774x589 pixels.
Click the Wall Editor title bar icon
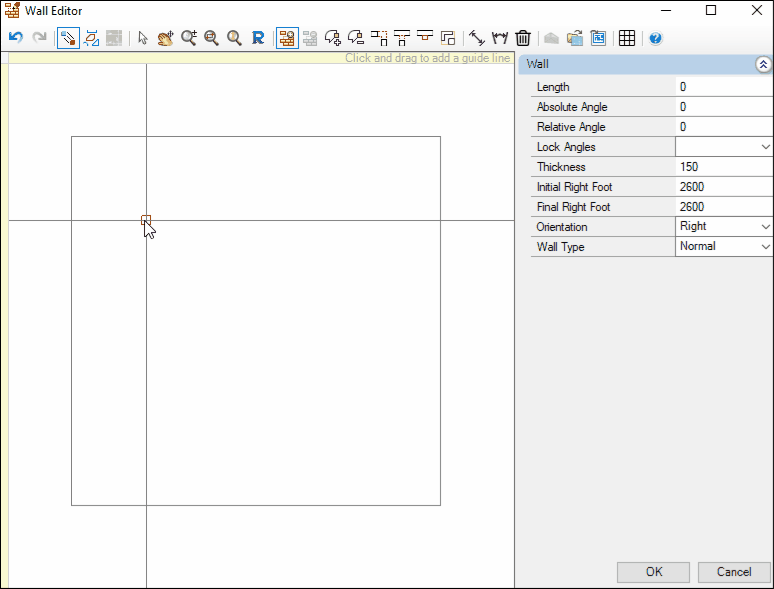point(12,10)
